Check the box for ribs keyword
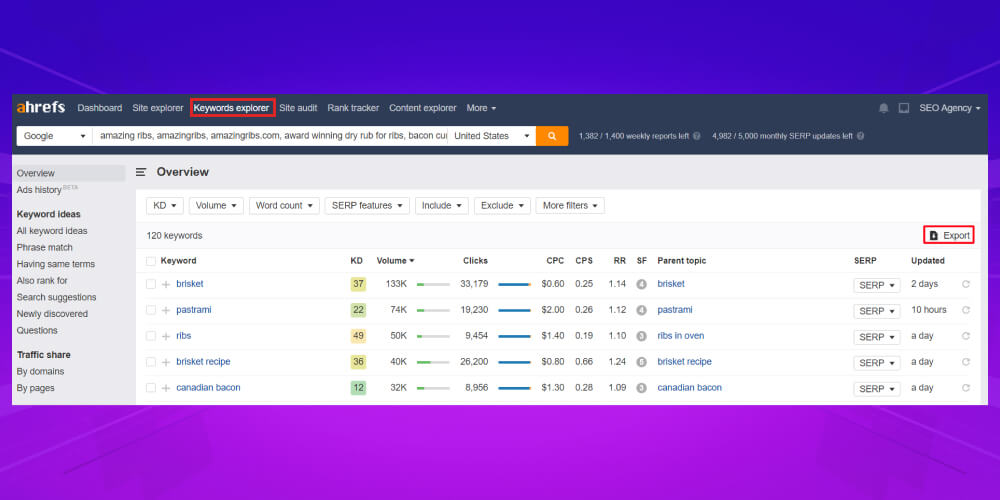Image resolution: width=1000 pixels, height=500 pixels. [151, 336]
